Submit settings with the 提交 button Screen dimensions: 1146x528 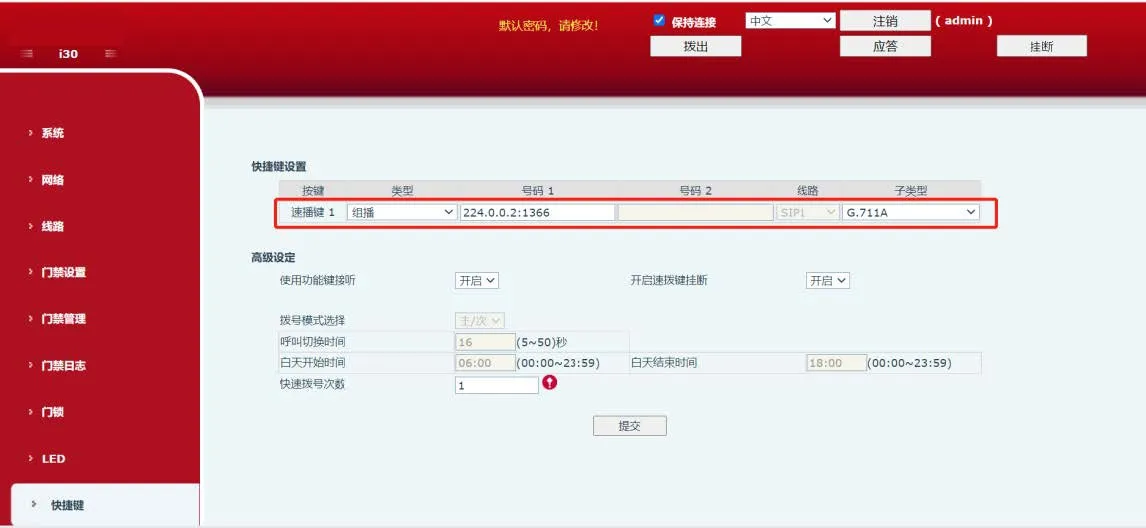629,426
